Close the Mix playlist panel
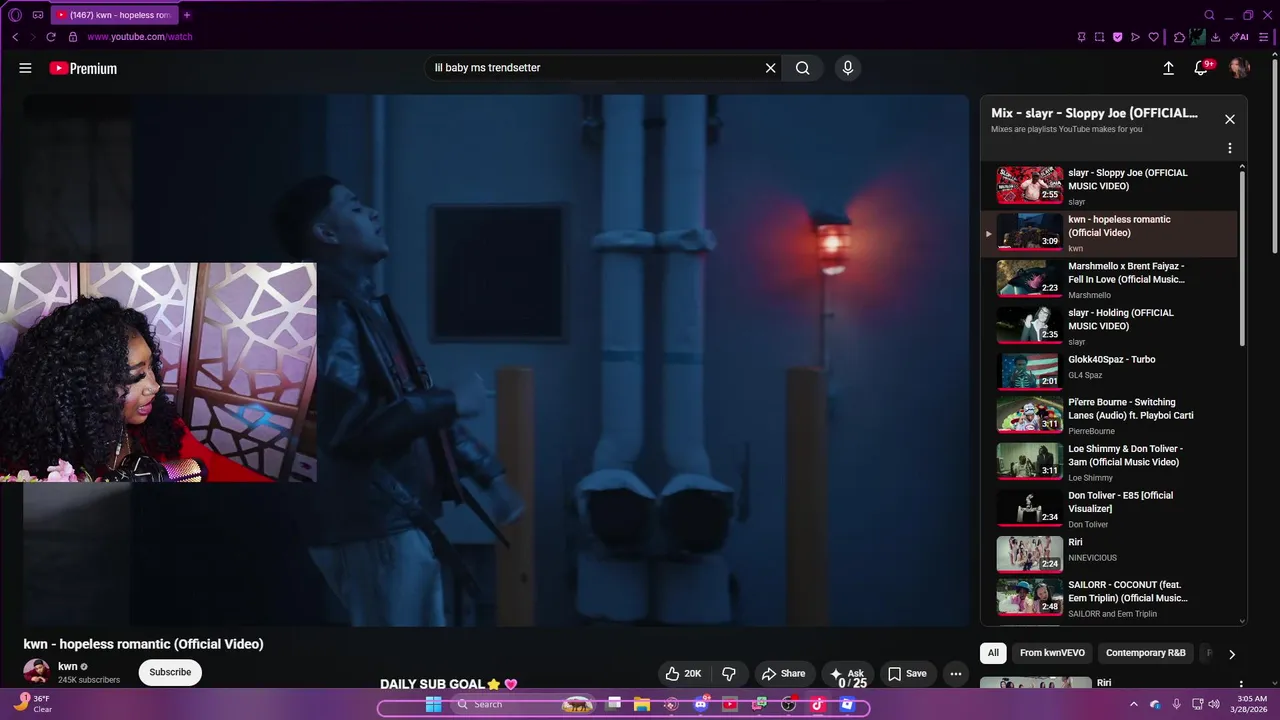 click(1229, 119)
